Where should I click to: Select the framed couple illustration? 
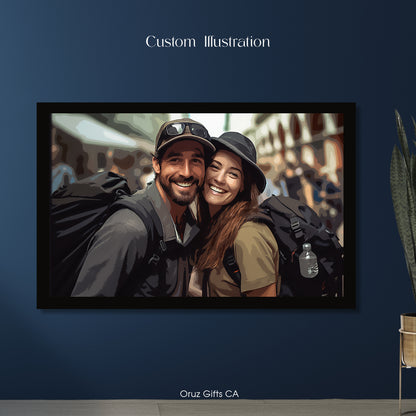coord(196,205)
